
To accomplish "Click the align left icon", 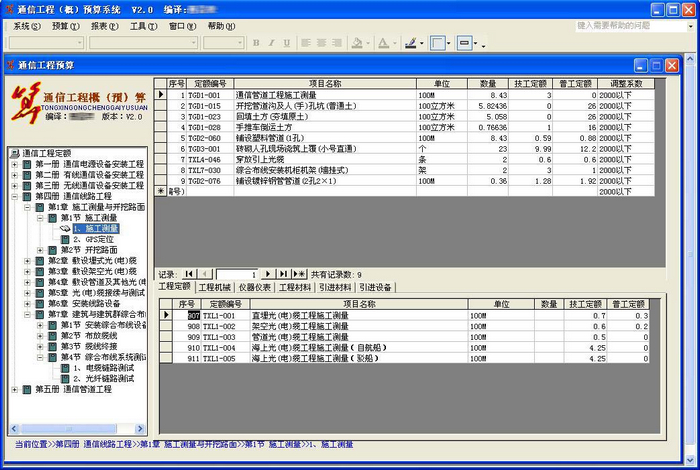I will pyautogui.click(x=306, y=43).
